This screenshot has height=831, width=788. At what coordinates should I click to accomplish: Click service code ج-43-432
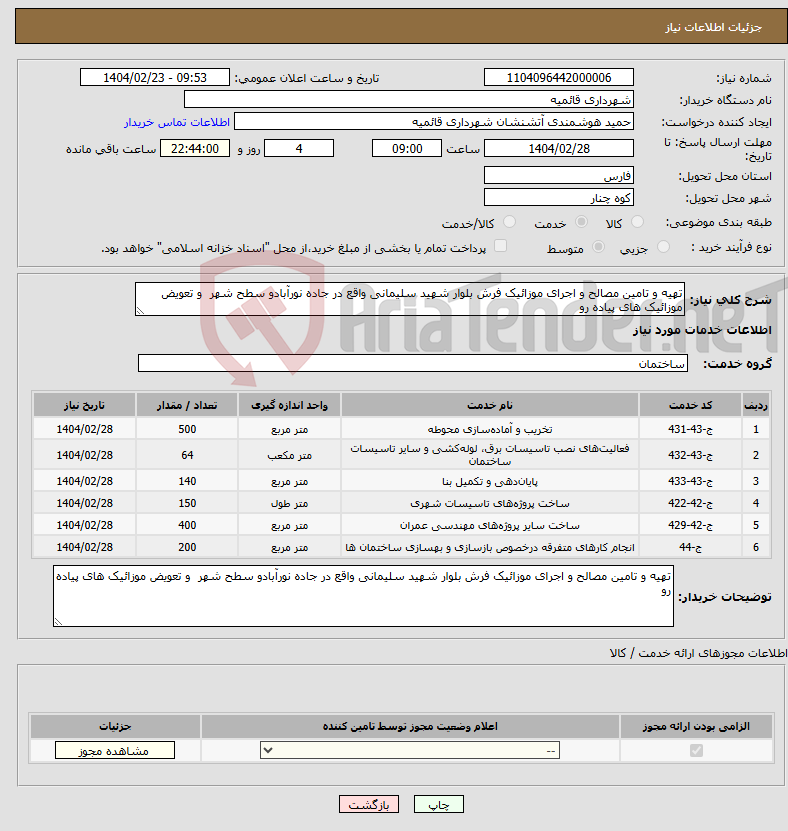[690, 455]
